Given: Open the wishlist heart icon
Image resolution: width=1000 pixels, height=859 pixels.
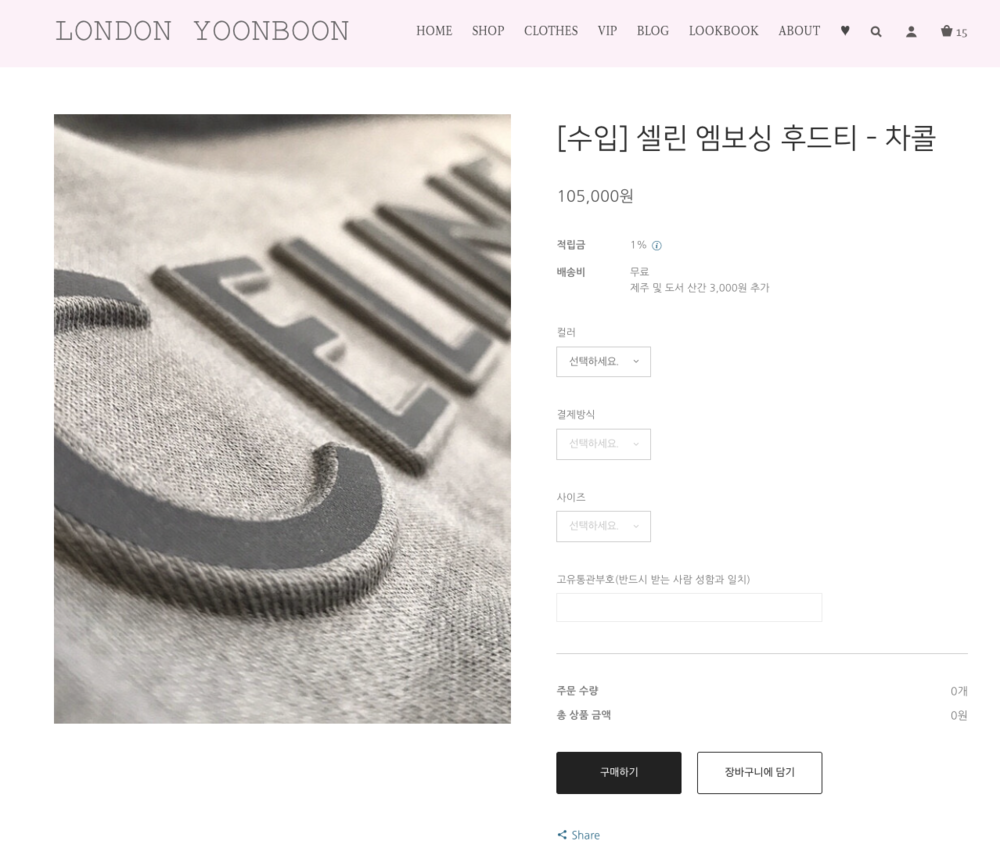Looking at the screenshot, I should click(845, 31).
